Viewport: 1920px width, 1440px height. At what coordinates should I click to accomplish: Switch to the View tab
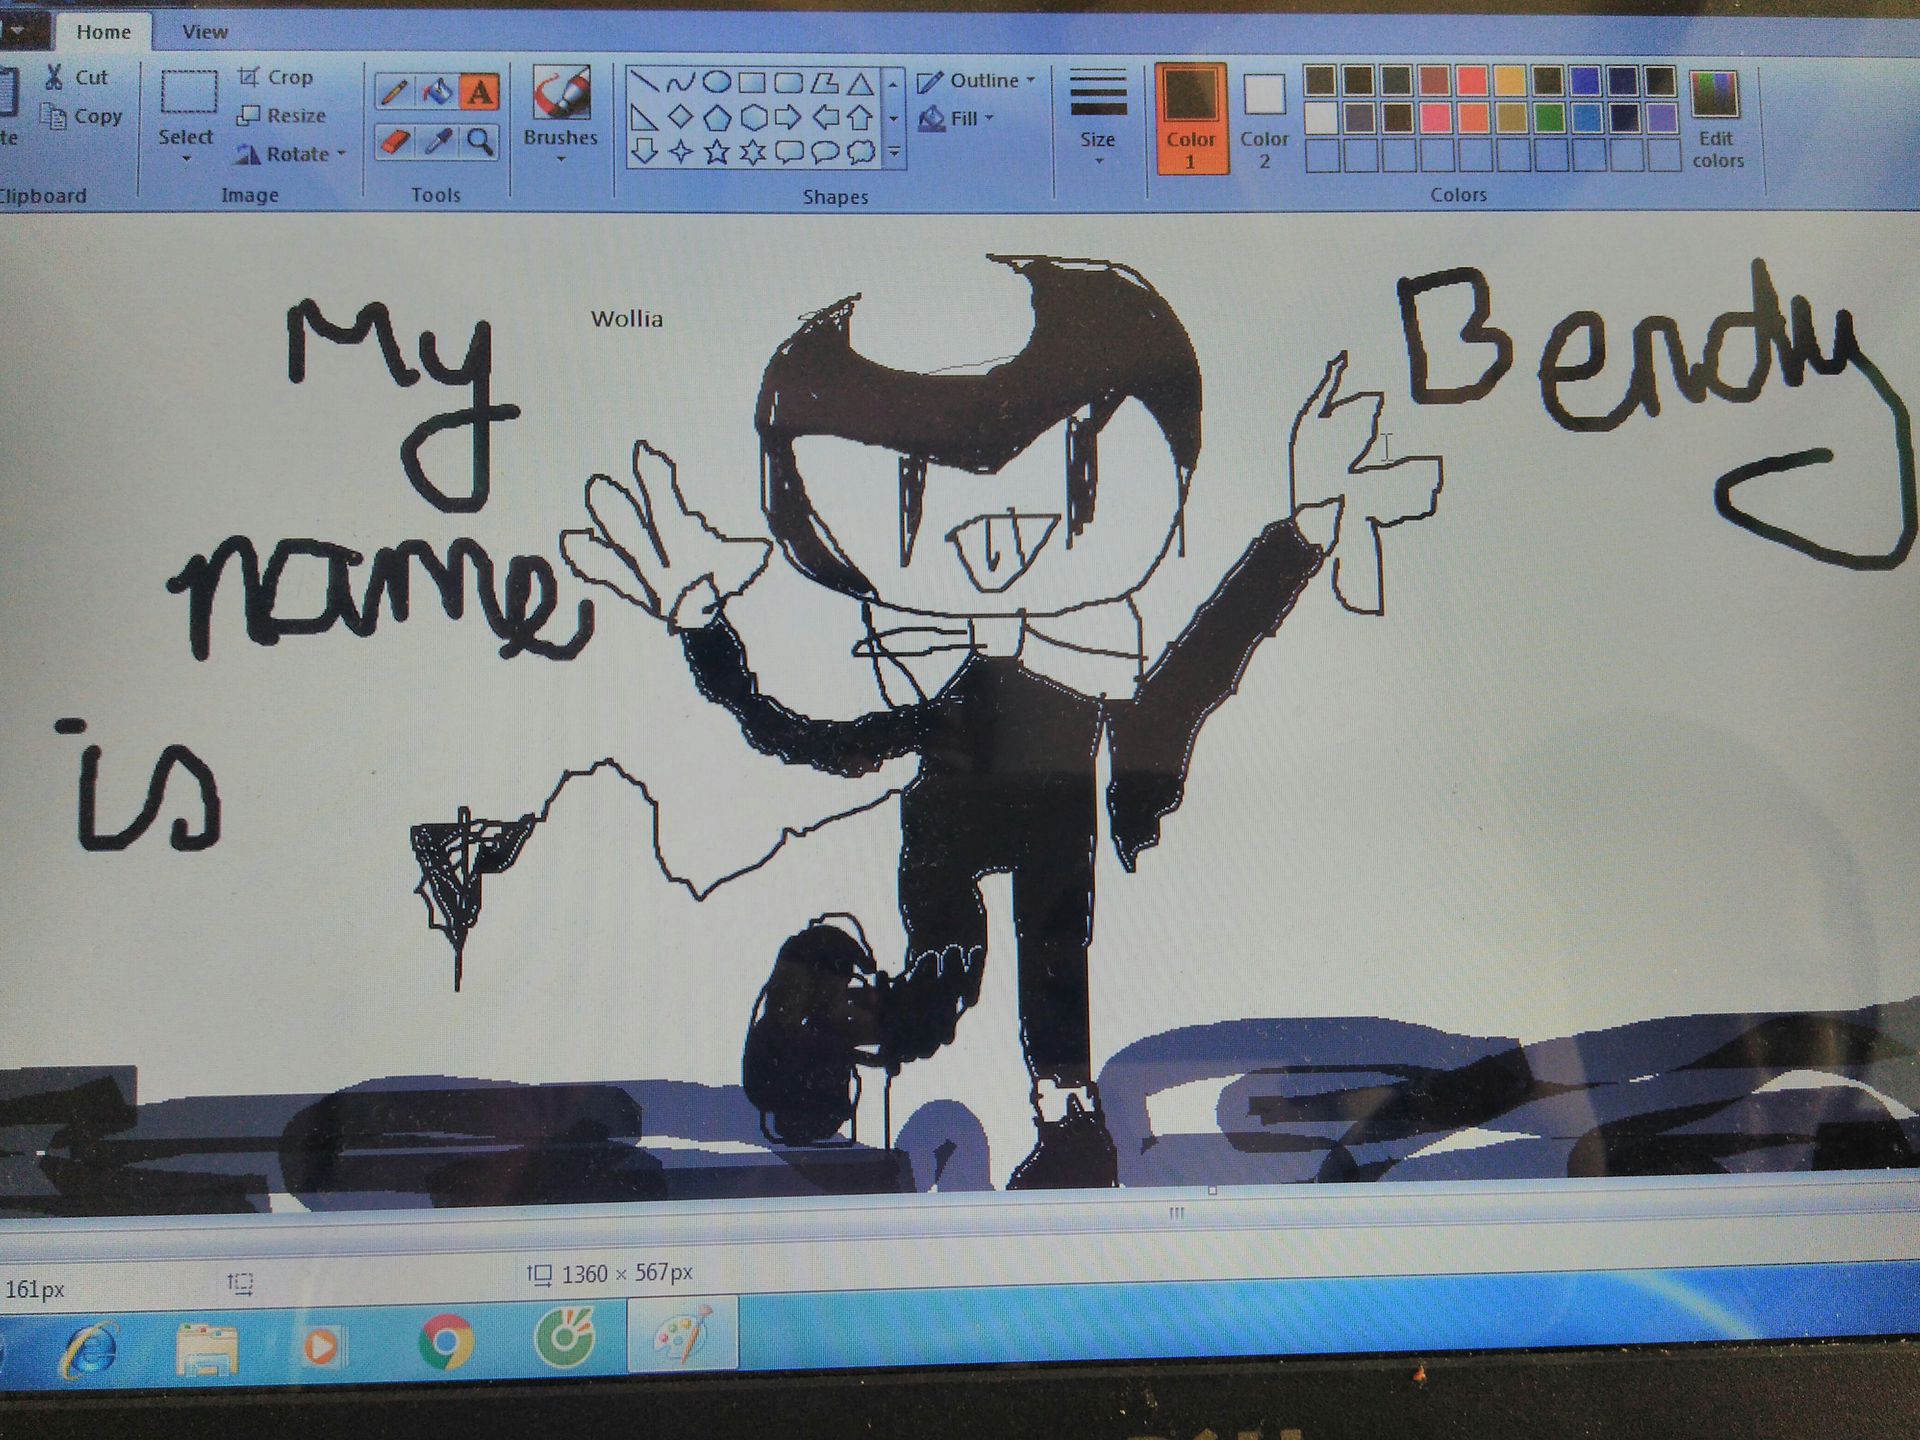pos(205,32)
